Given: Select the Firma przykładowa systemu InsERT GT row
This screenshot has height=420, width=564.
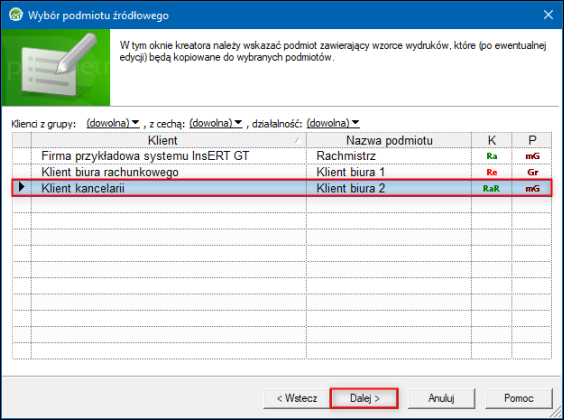Looking at the screenshot, I should point(282,156).
